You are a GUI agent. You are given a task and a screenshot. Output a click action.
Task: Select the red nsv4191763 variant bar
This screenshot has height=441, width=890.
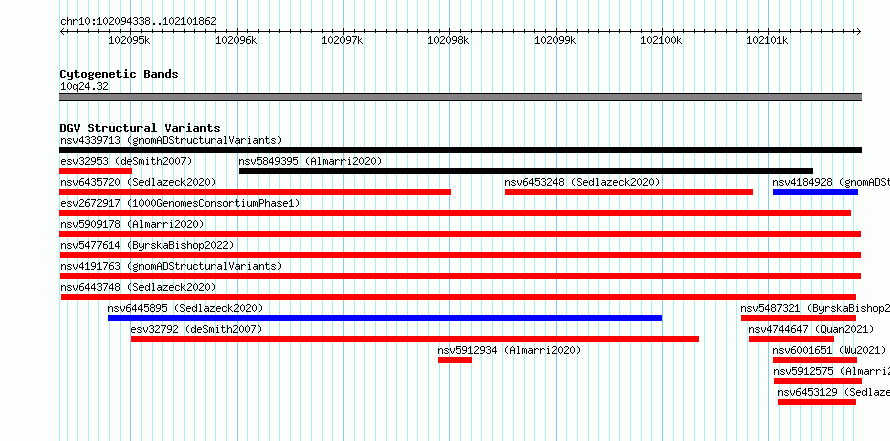[460, 276]
